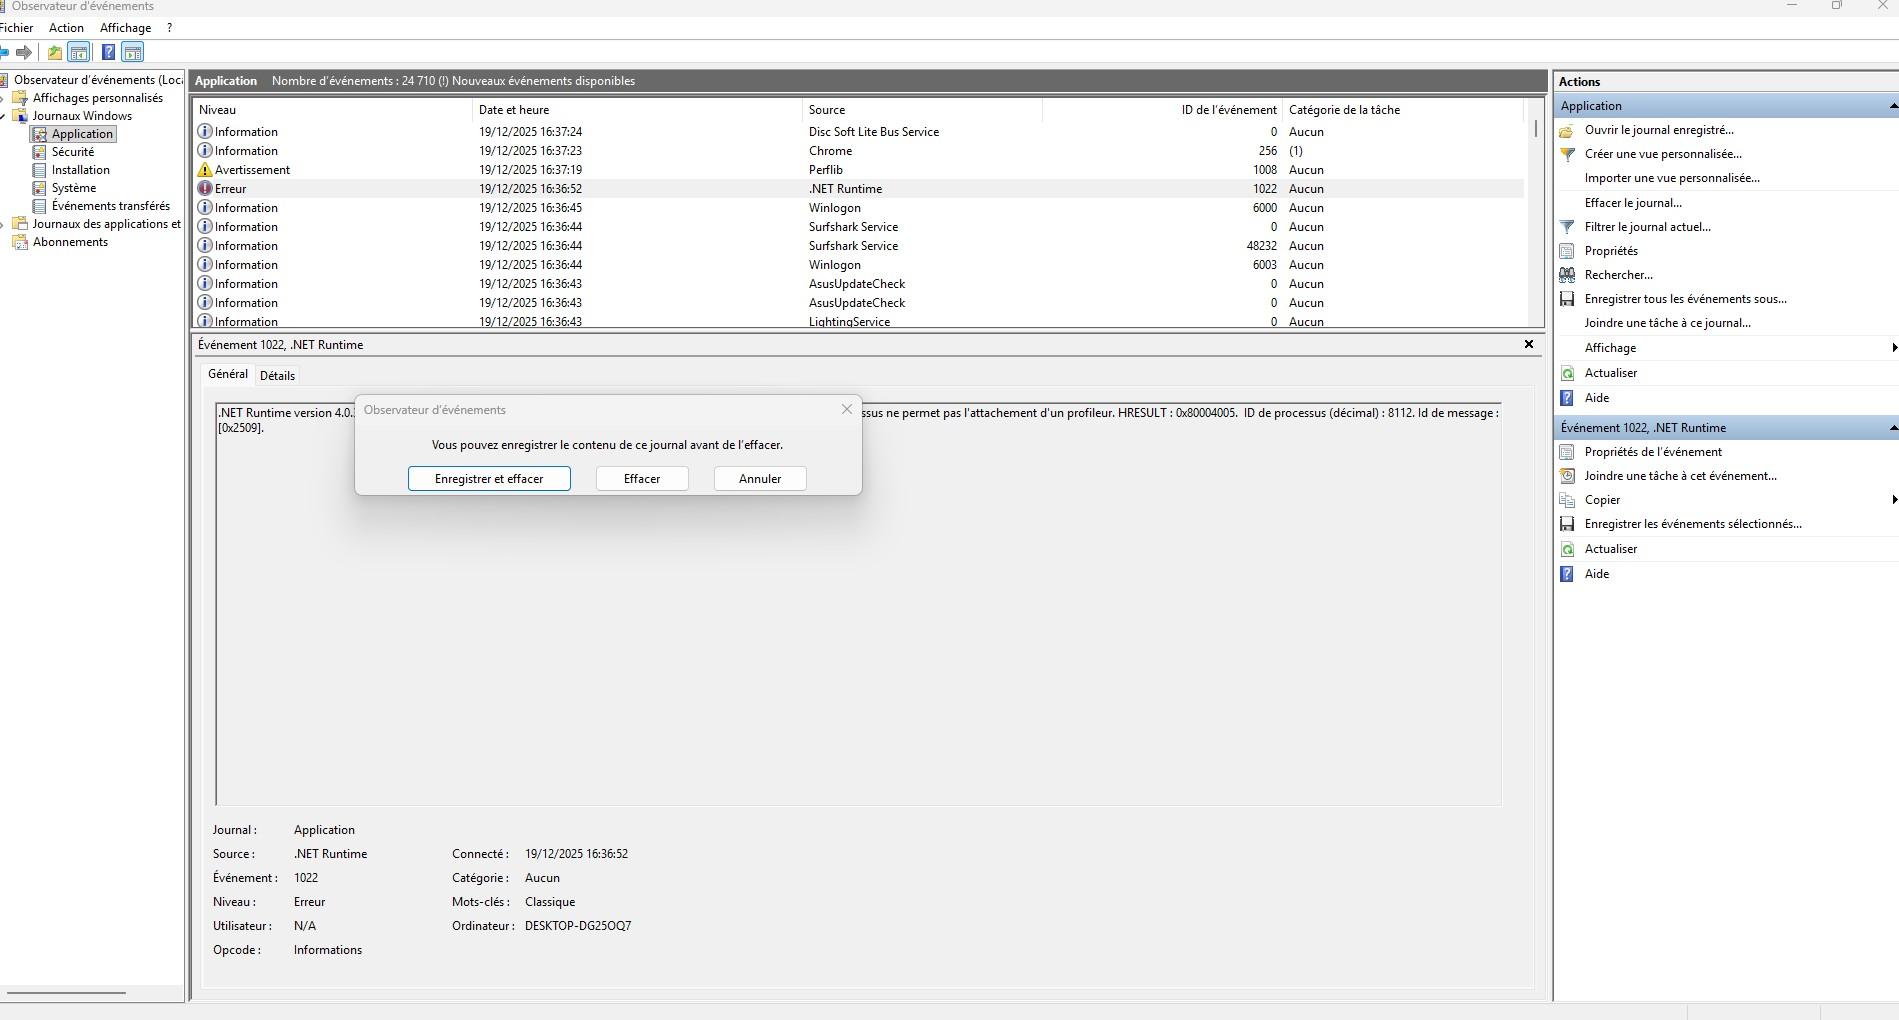The width and height of the screenshot is (1899, 1020).
Task: Click the Système log icon in the tree
Action: coord(40,188)
